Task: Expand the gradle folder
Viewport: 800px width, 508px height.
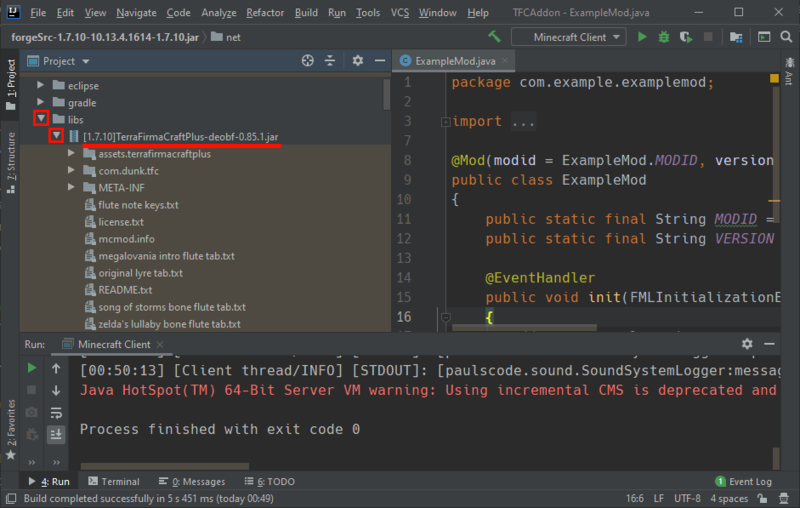Action: (40, 103)
